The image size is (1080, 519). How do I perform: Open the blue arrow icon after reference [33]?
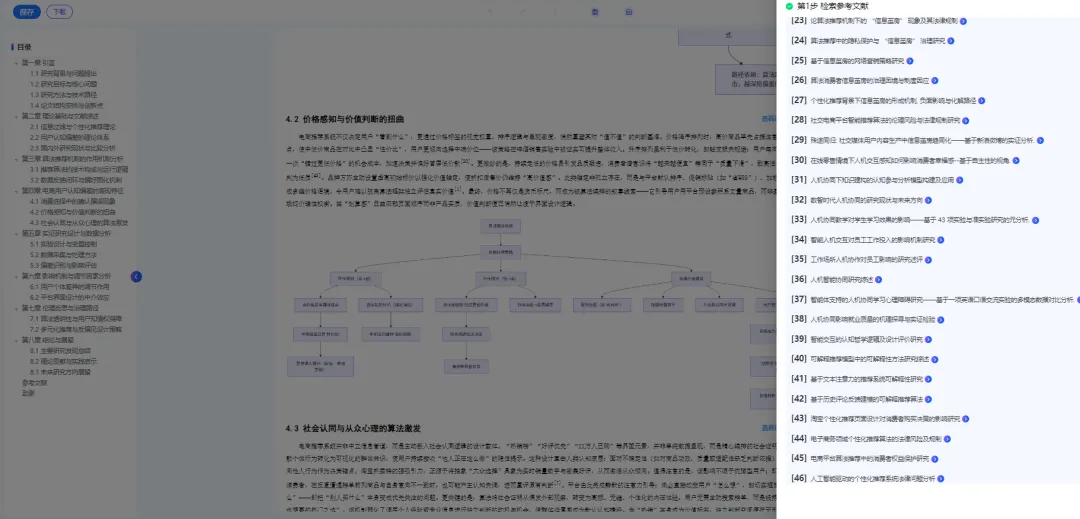[x=1035, y=220]
